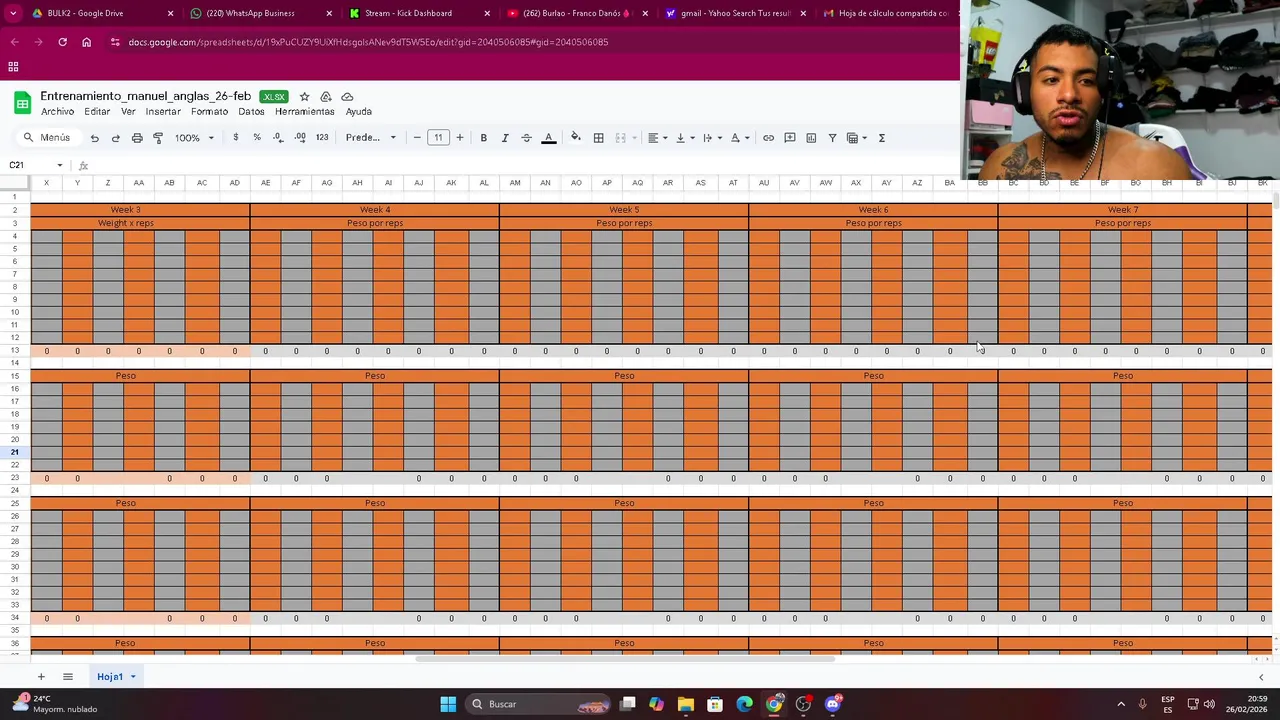Add a comment with the comment icon
The width and height of the screenshot is (1280, 720).
[790, 138]
